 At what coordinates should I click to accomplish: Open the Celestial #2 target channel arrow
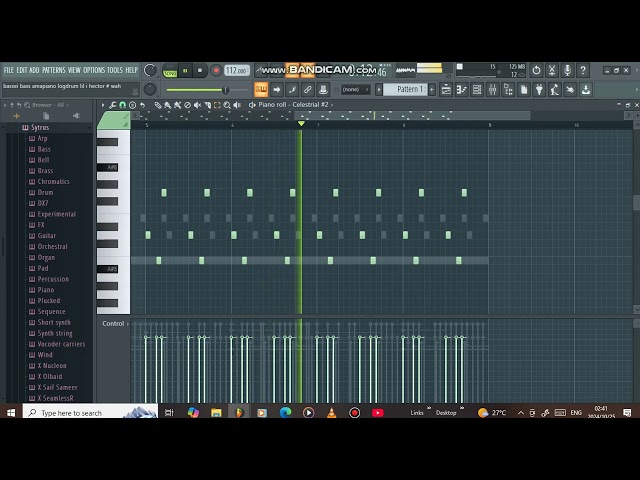click(x=332, y=105)
